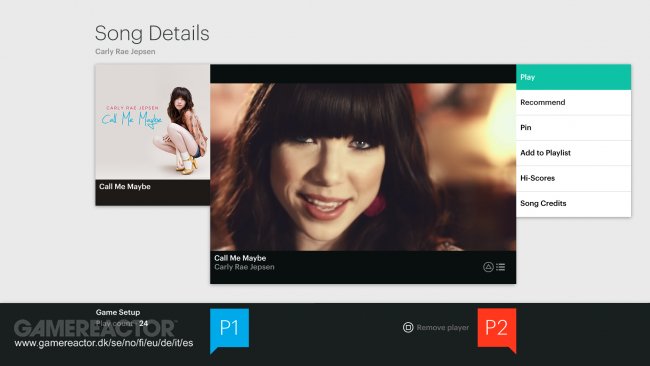Select the blue P1 player badge
The height and width of the screenshot is (366, 650).
(x=229, y=330)
